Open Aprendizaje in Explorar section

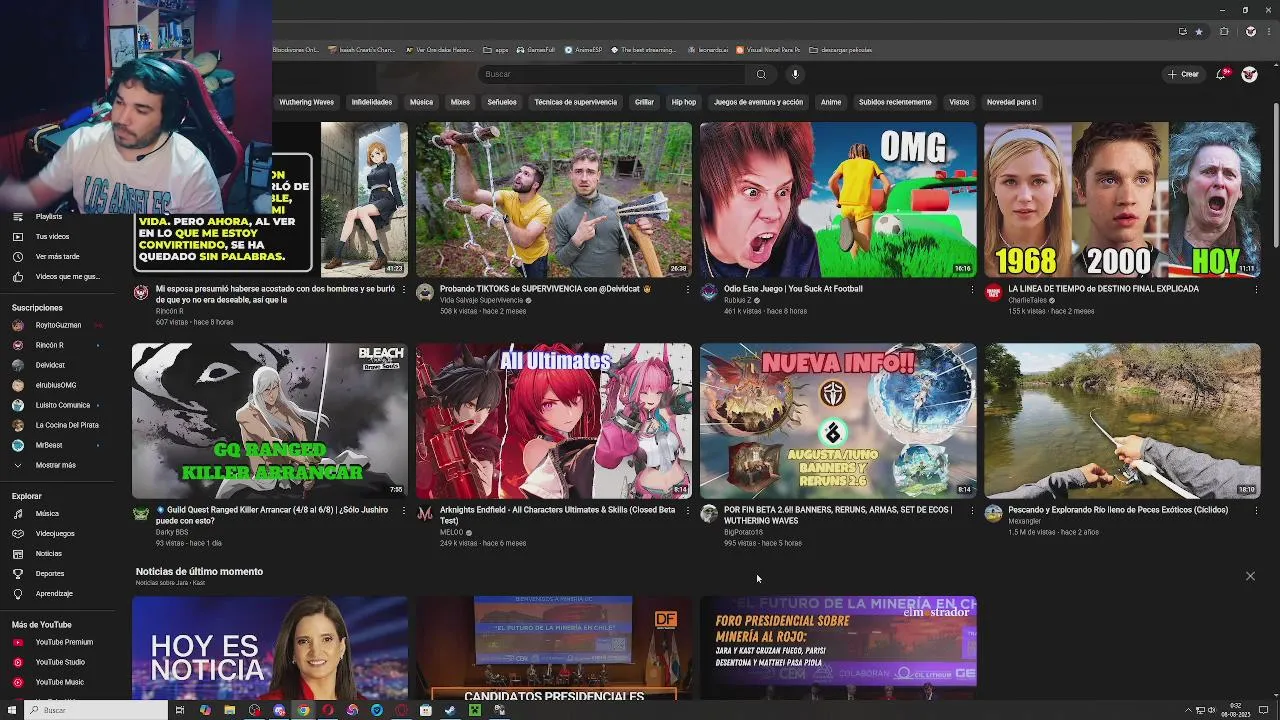(54, 594)
